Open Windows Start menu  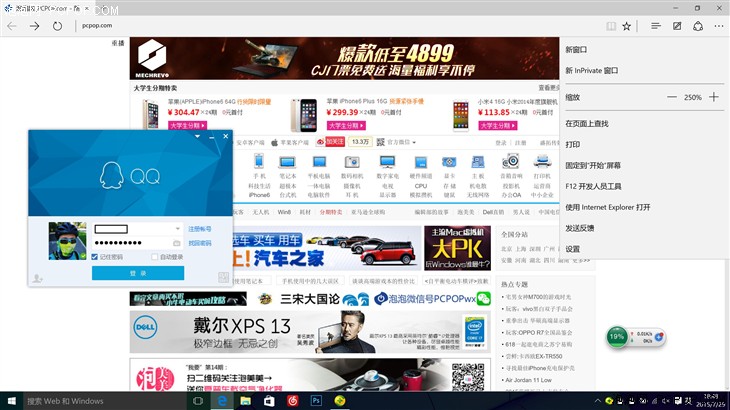12,401
